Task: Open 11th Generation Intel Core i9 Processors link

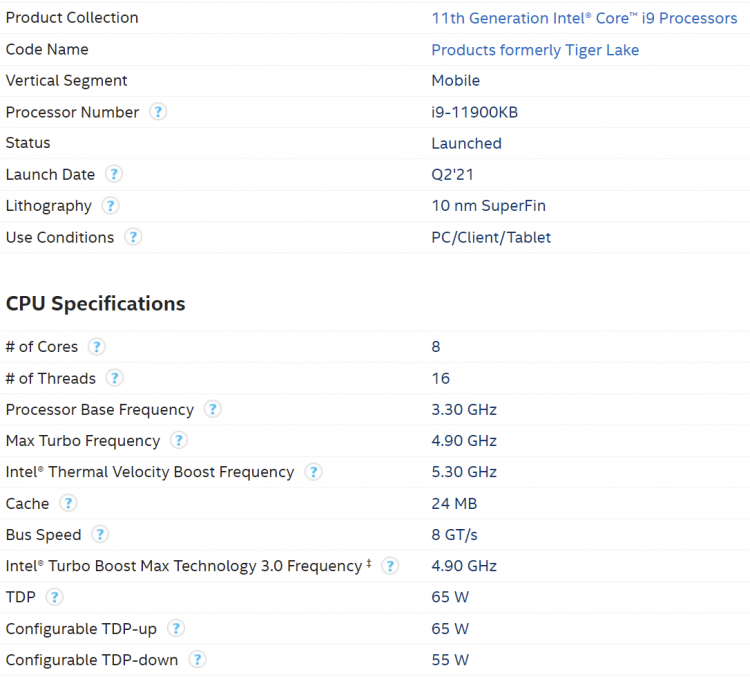Action: (x=584, y=18)
